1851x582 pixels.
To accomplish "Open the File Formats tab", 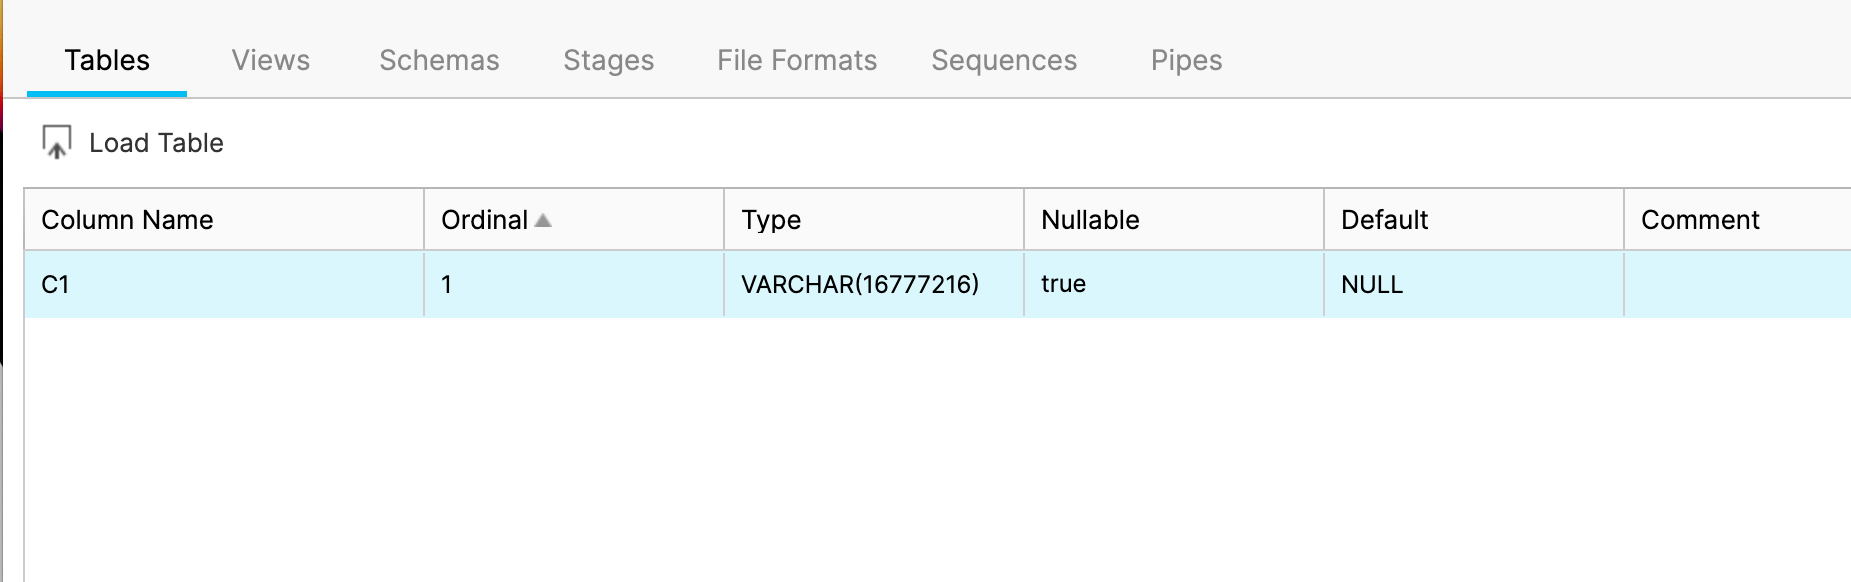I will coord(795,60).
